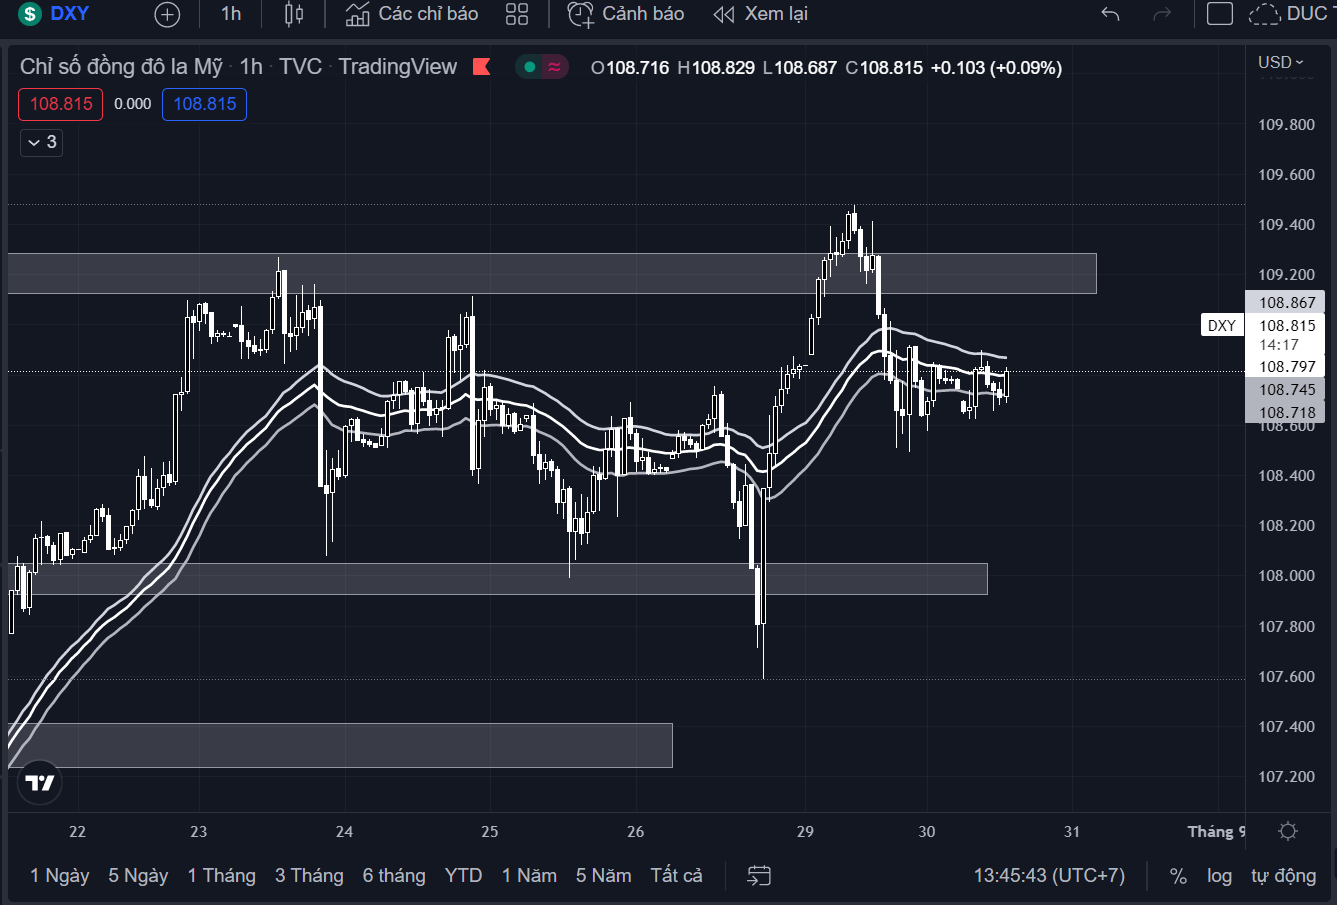Toggle percent scale mode
This screenshot has width=1337, height=905.
click(x=1178, y=876)
